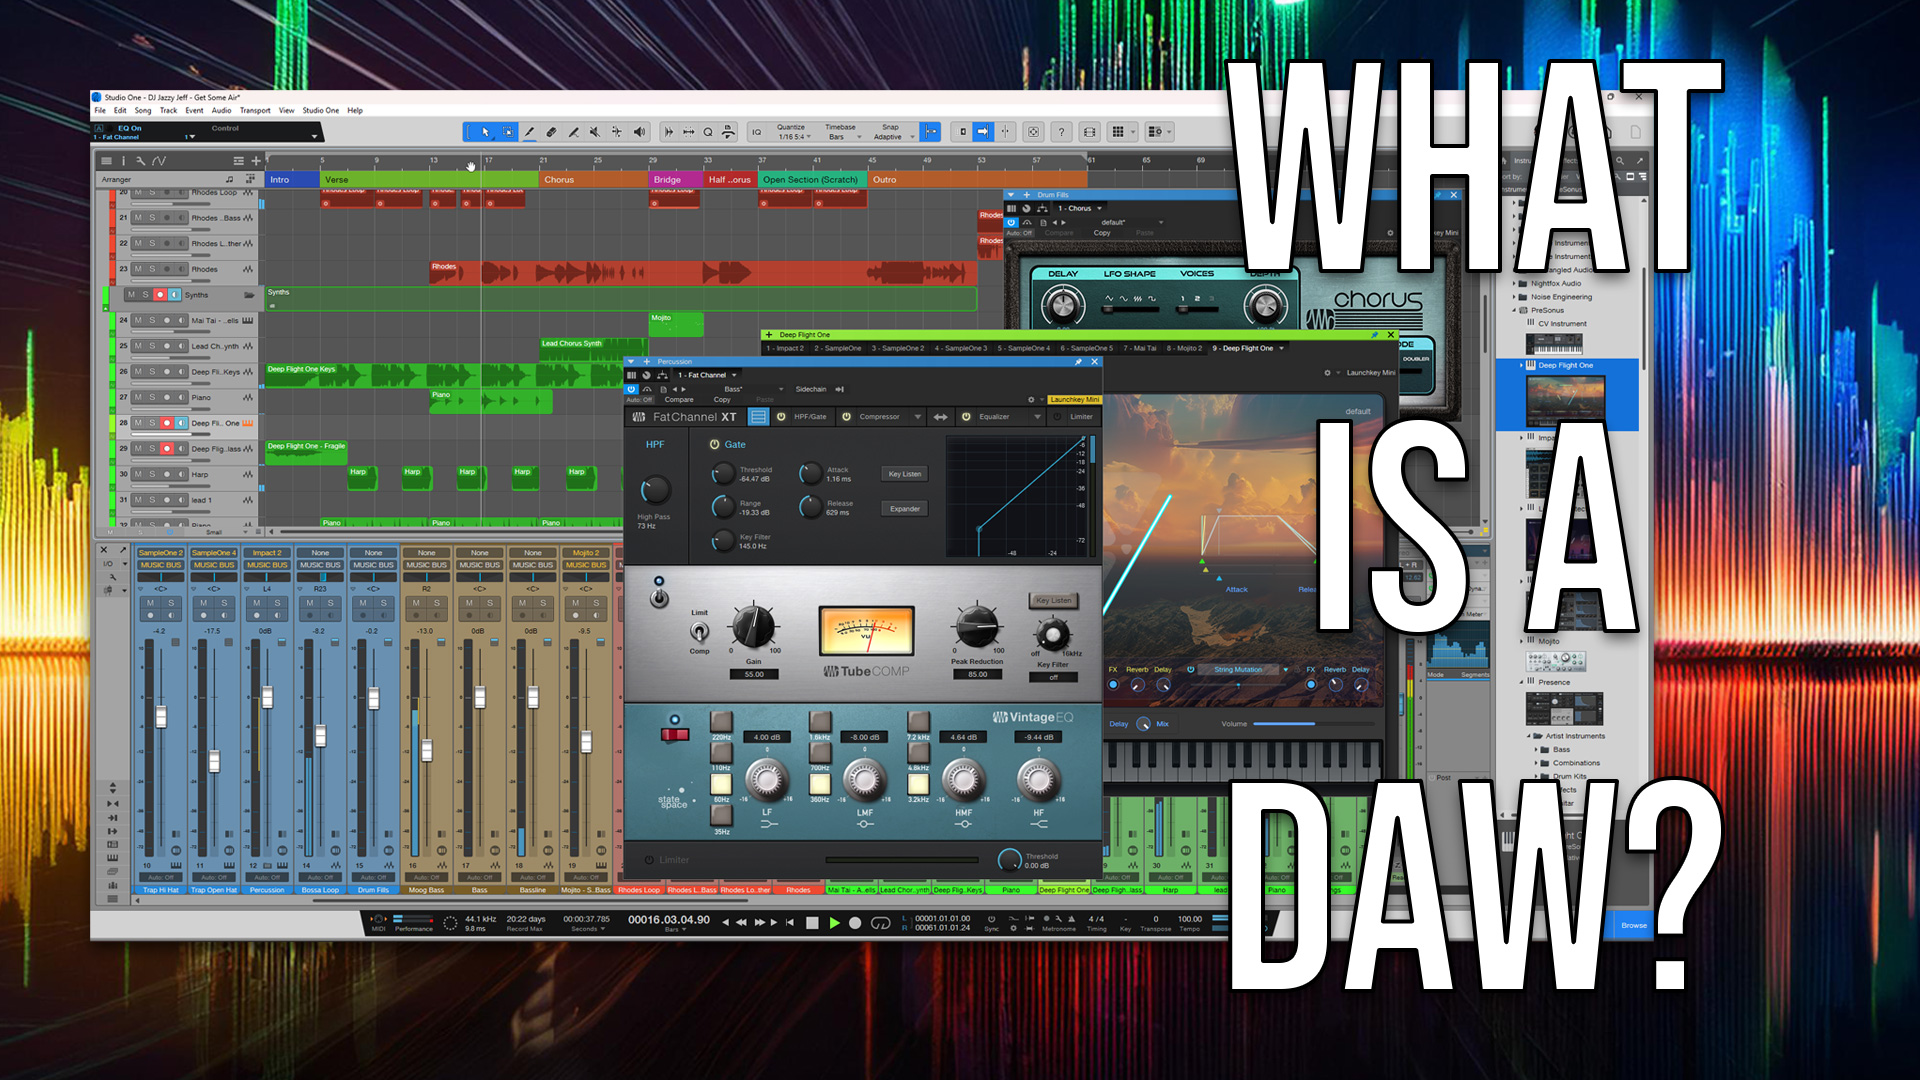The height and width of the screenshot is (1080, 1920).
Task: Select the Listen speaker tool
Action: tap(639, 132)
